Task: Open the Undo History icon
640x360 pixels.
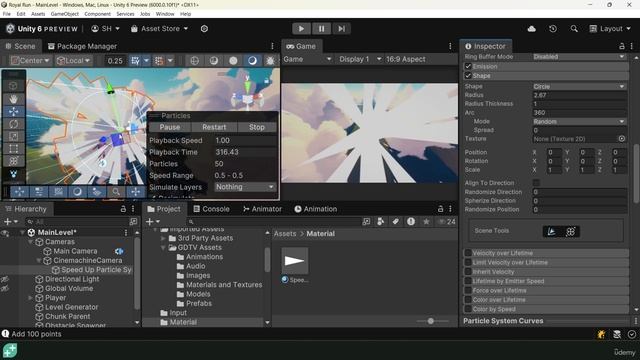Action: pyautogui.click(x=553, y=29)
